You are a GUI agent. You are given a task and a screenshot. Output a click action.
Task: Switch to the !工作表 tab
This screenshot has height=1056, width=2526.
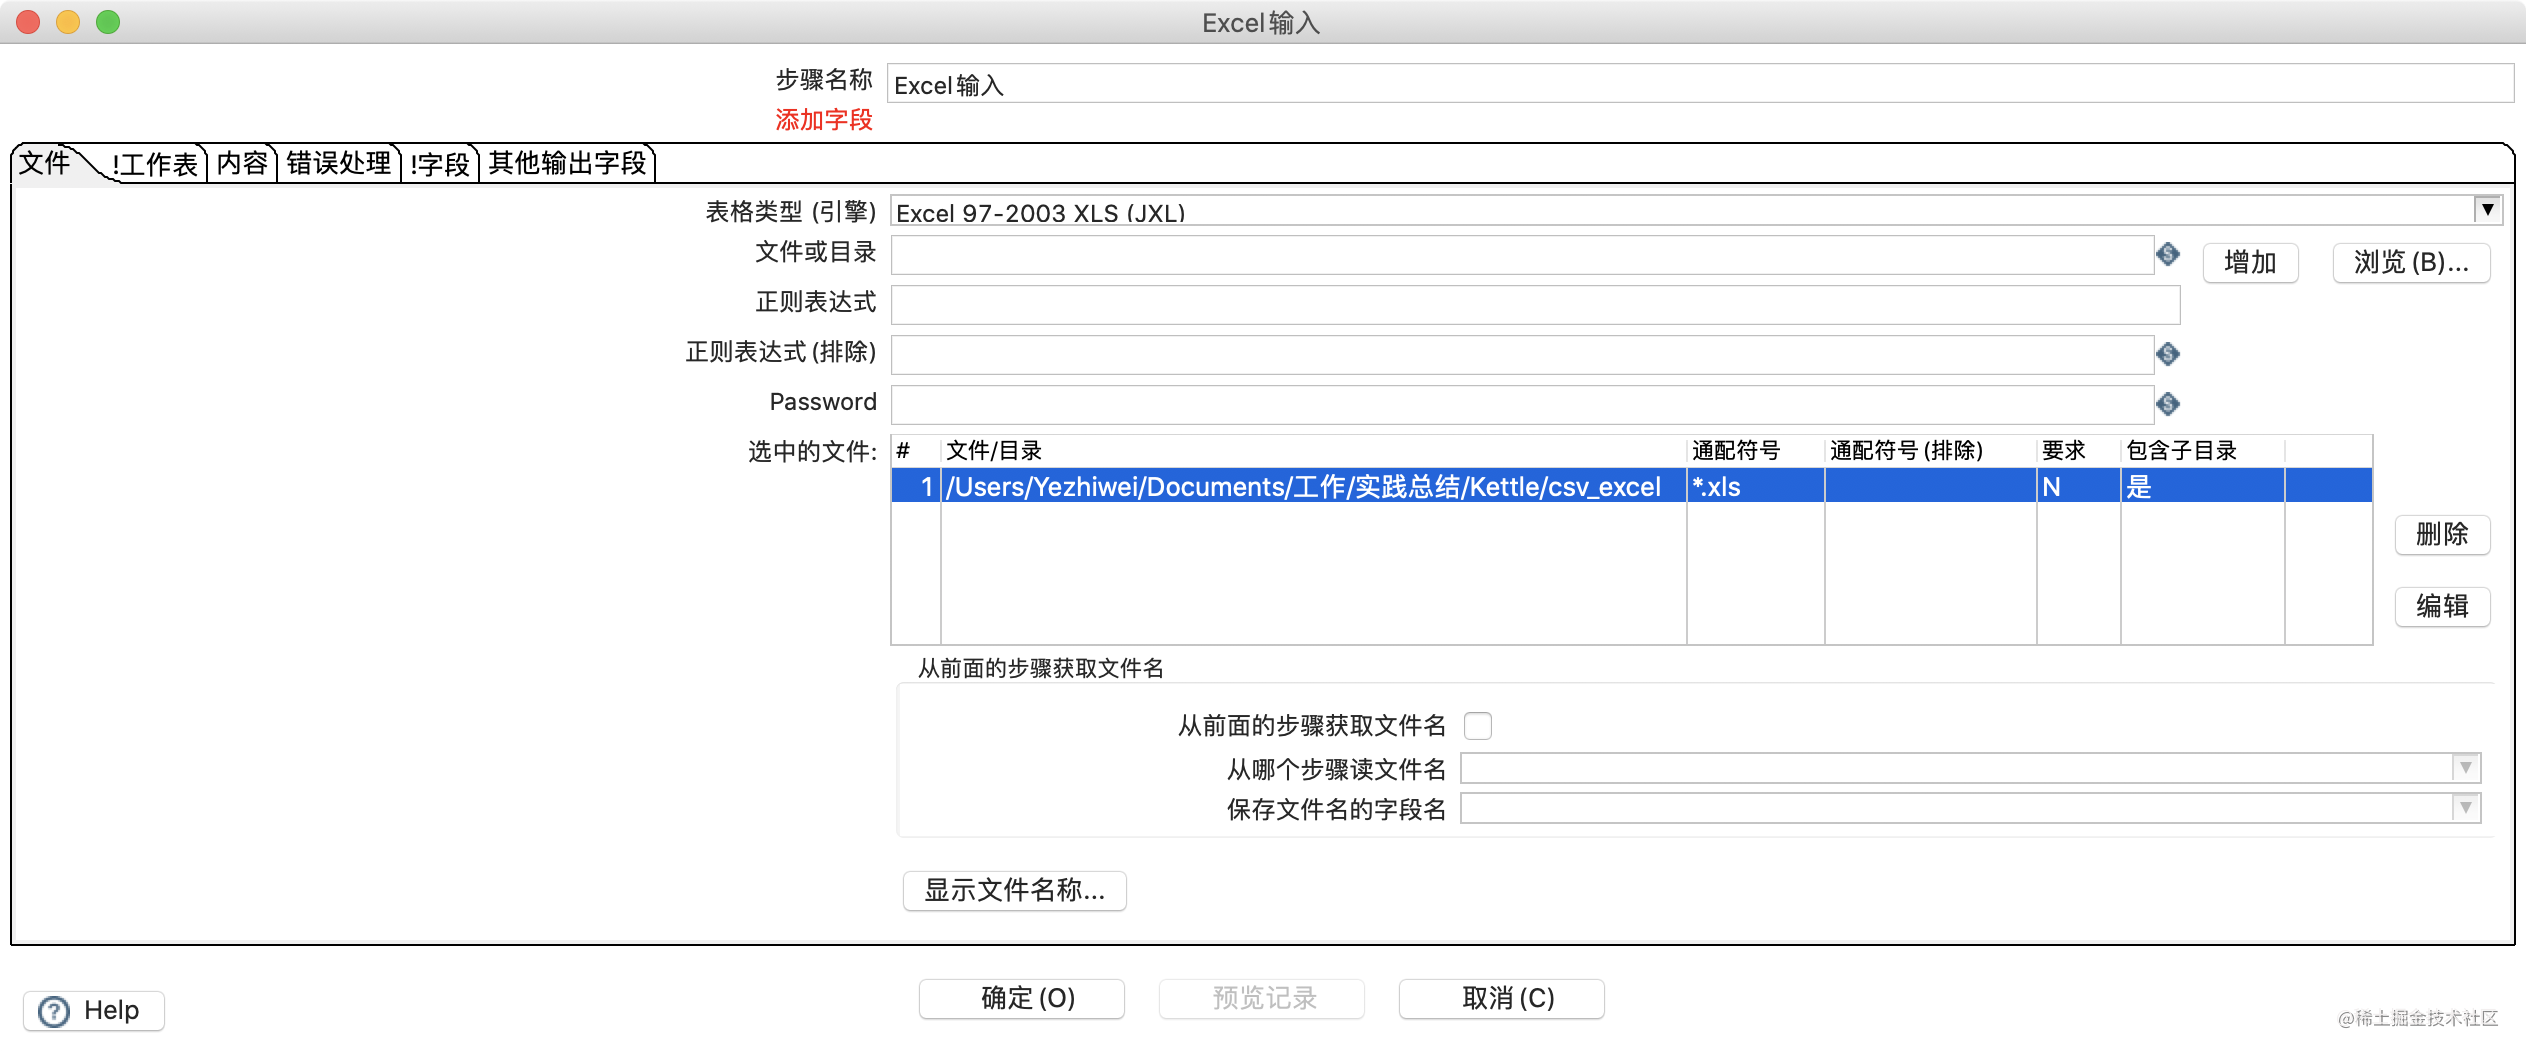(155, 165)
